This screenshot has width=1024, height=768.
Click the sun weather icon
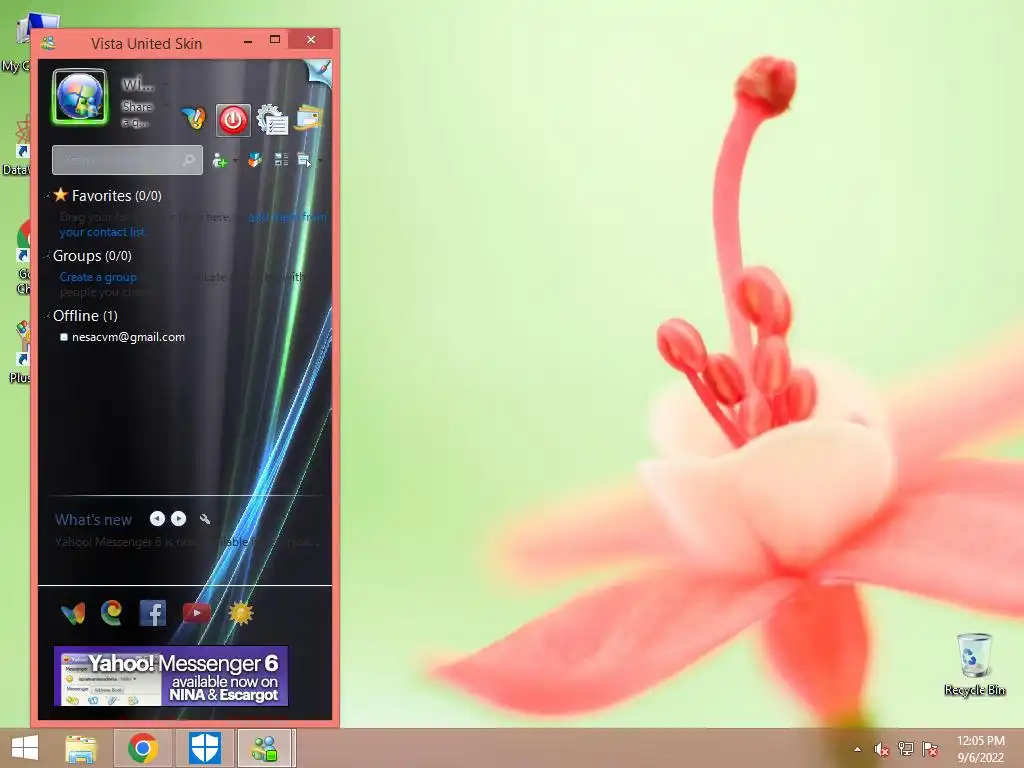point(241,613)
